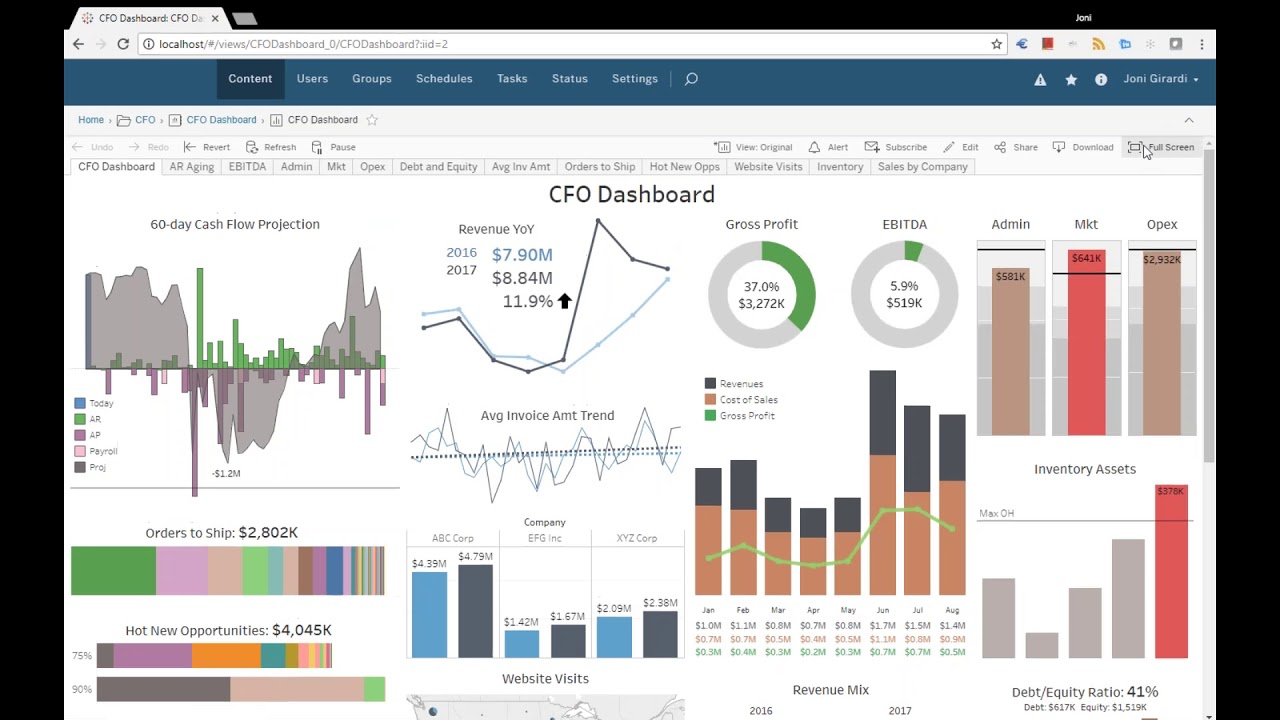Open the Status menu
Viewport: 1280px width, 720px height.
pos(570,79)
